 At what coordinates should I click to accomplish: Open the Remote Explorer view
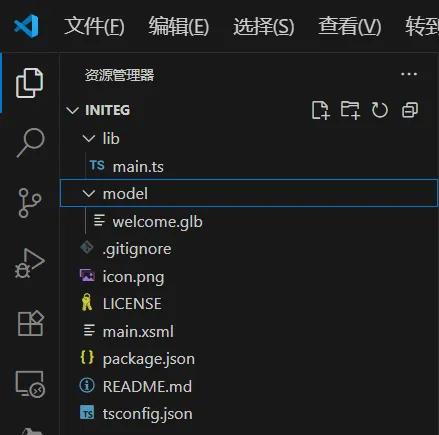pyautogui.click(x=30, y=384)
